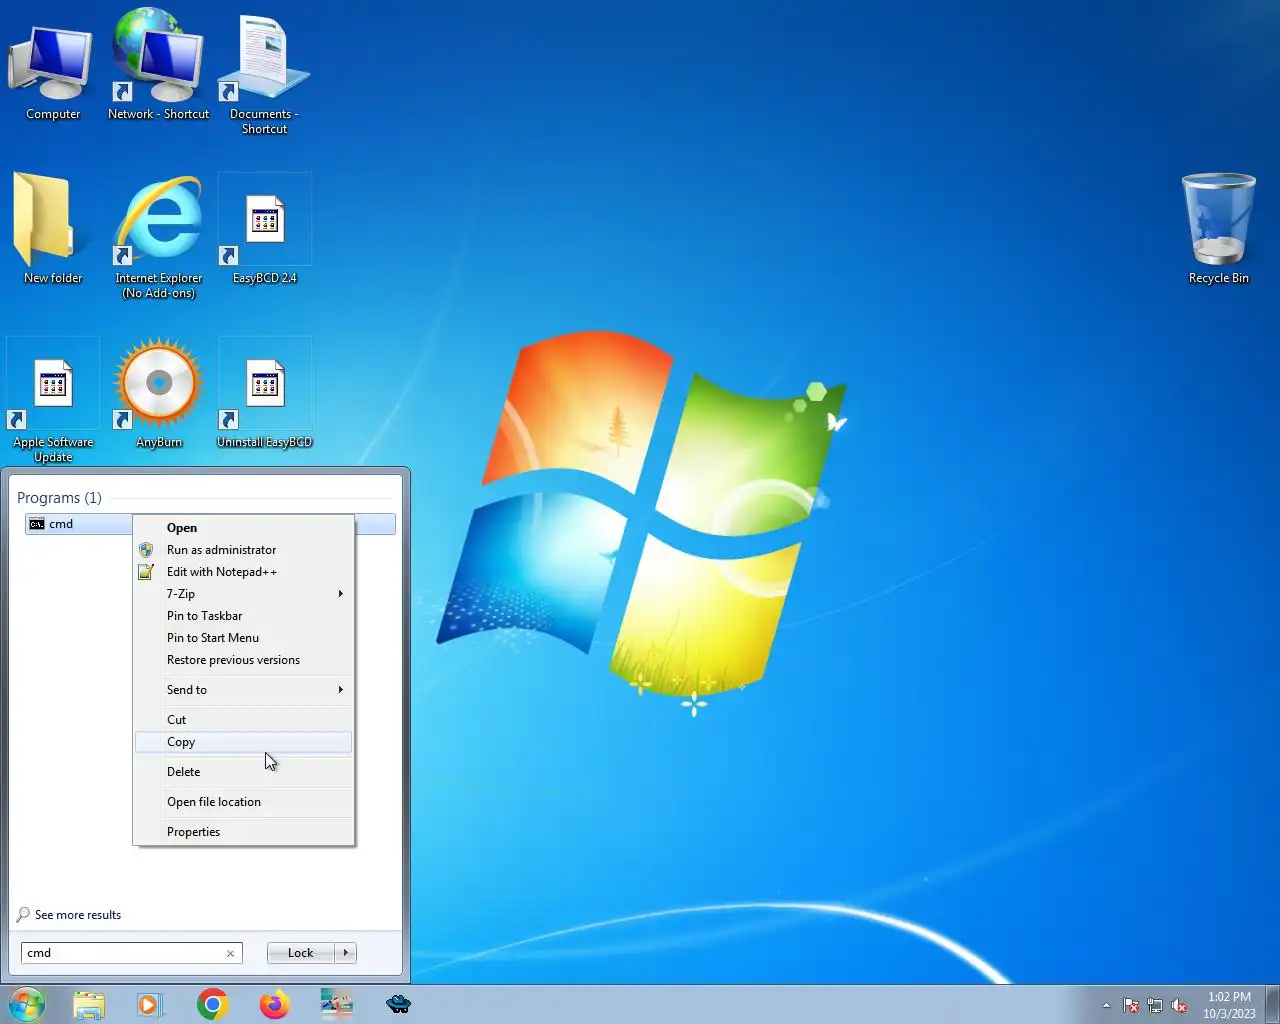Choose Open file location
Screen dimensions: 1280x1024
(x=244, y=802)
